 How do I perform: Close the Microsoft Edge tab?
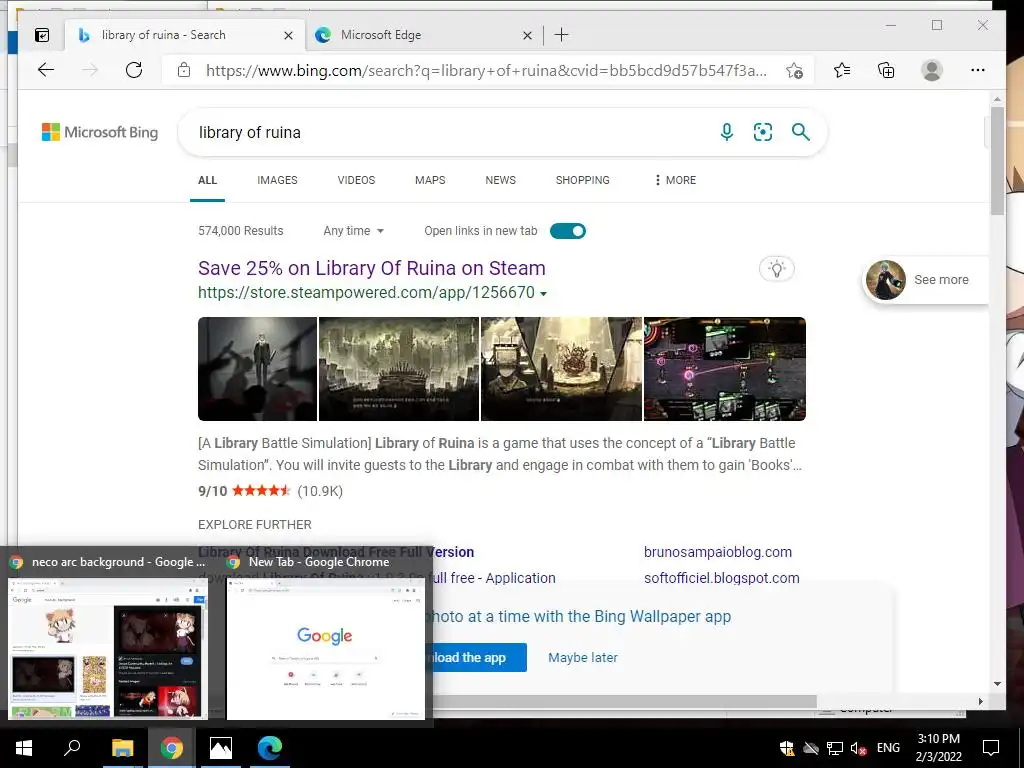click(528, 35)
